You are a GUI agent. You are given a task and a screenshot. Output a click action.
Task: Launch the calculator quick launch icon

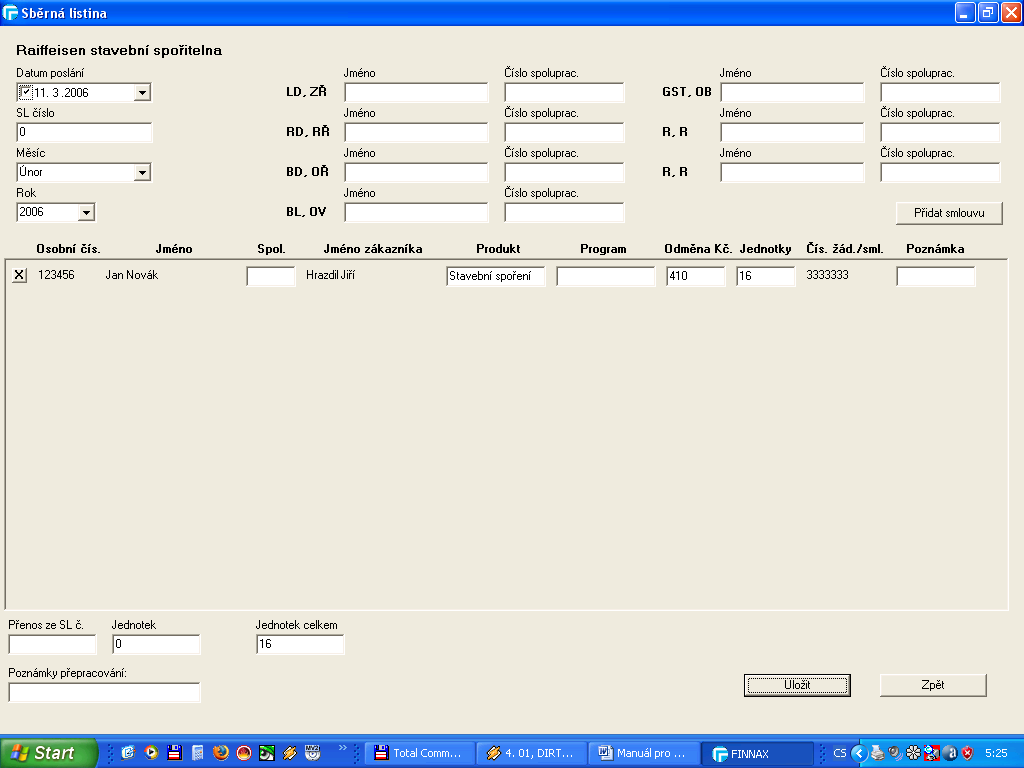[197, 753]
